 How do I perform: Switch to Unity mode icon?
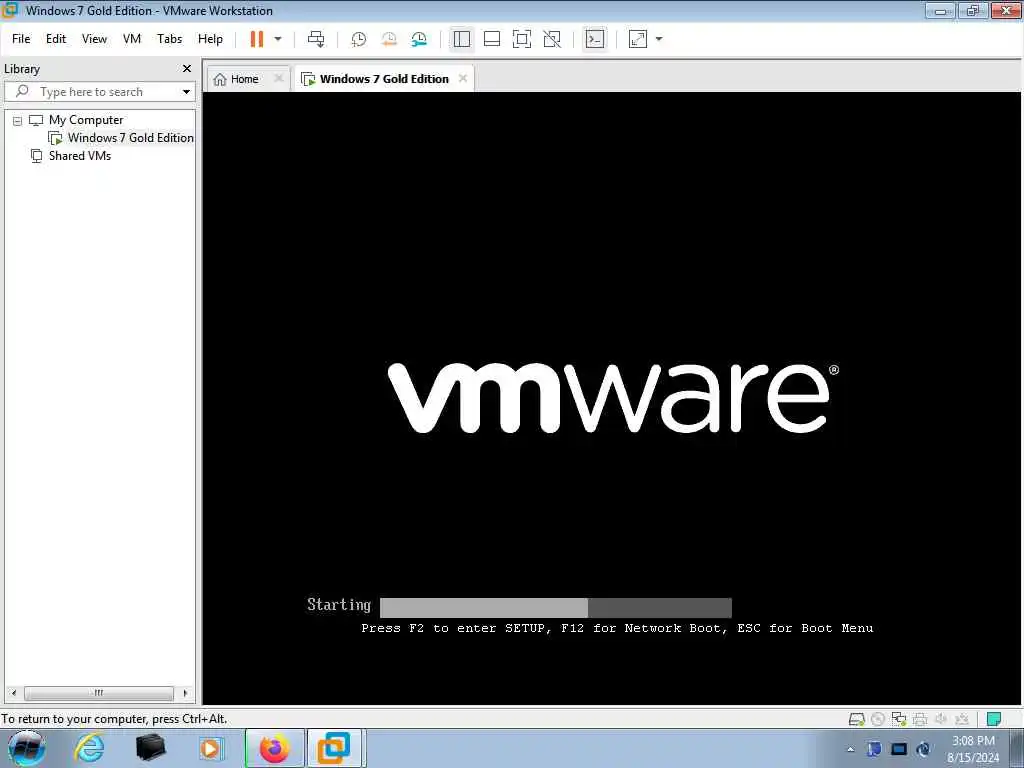pyautogui.click(x=552, y=39)
